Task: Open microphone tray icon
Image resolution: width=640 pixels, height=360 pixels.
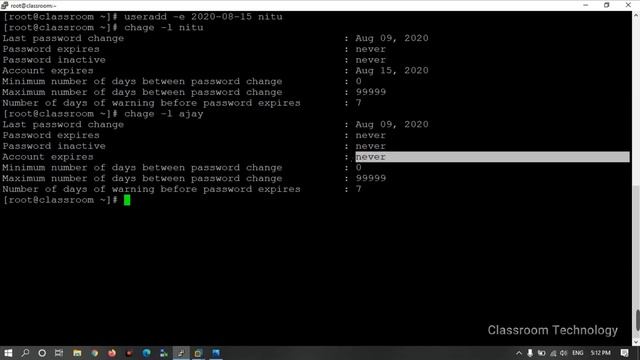Action: (530, 353)
